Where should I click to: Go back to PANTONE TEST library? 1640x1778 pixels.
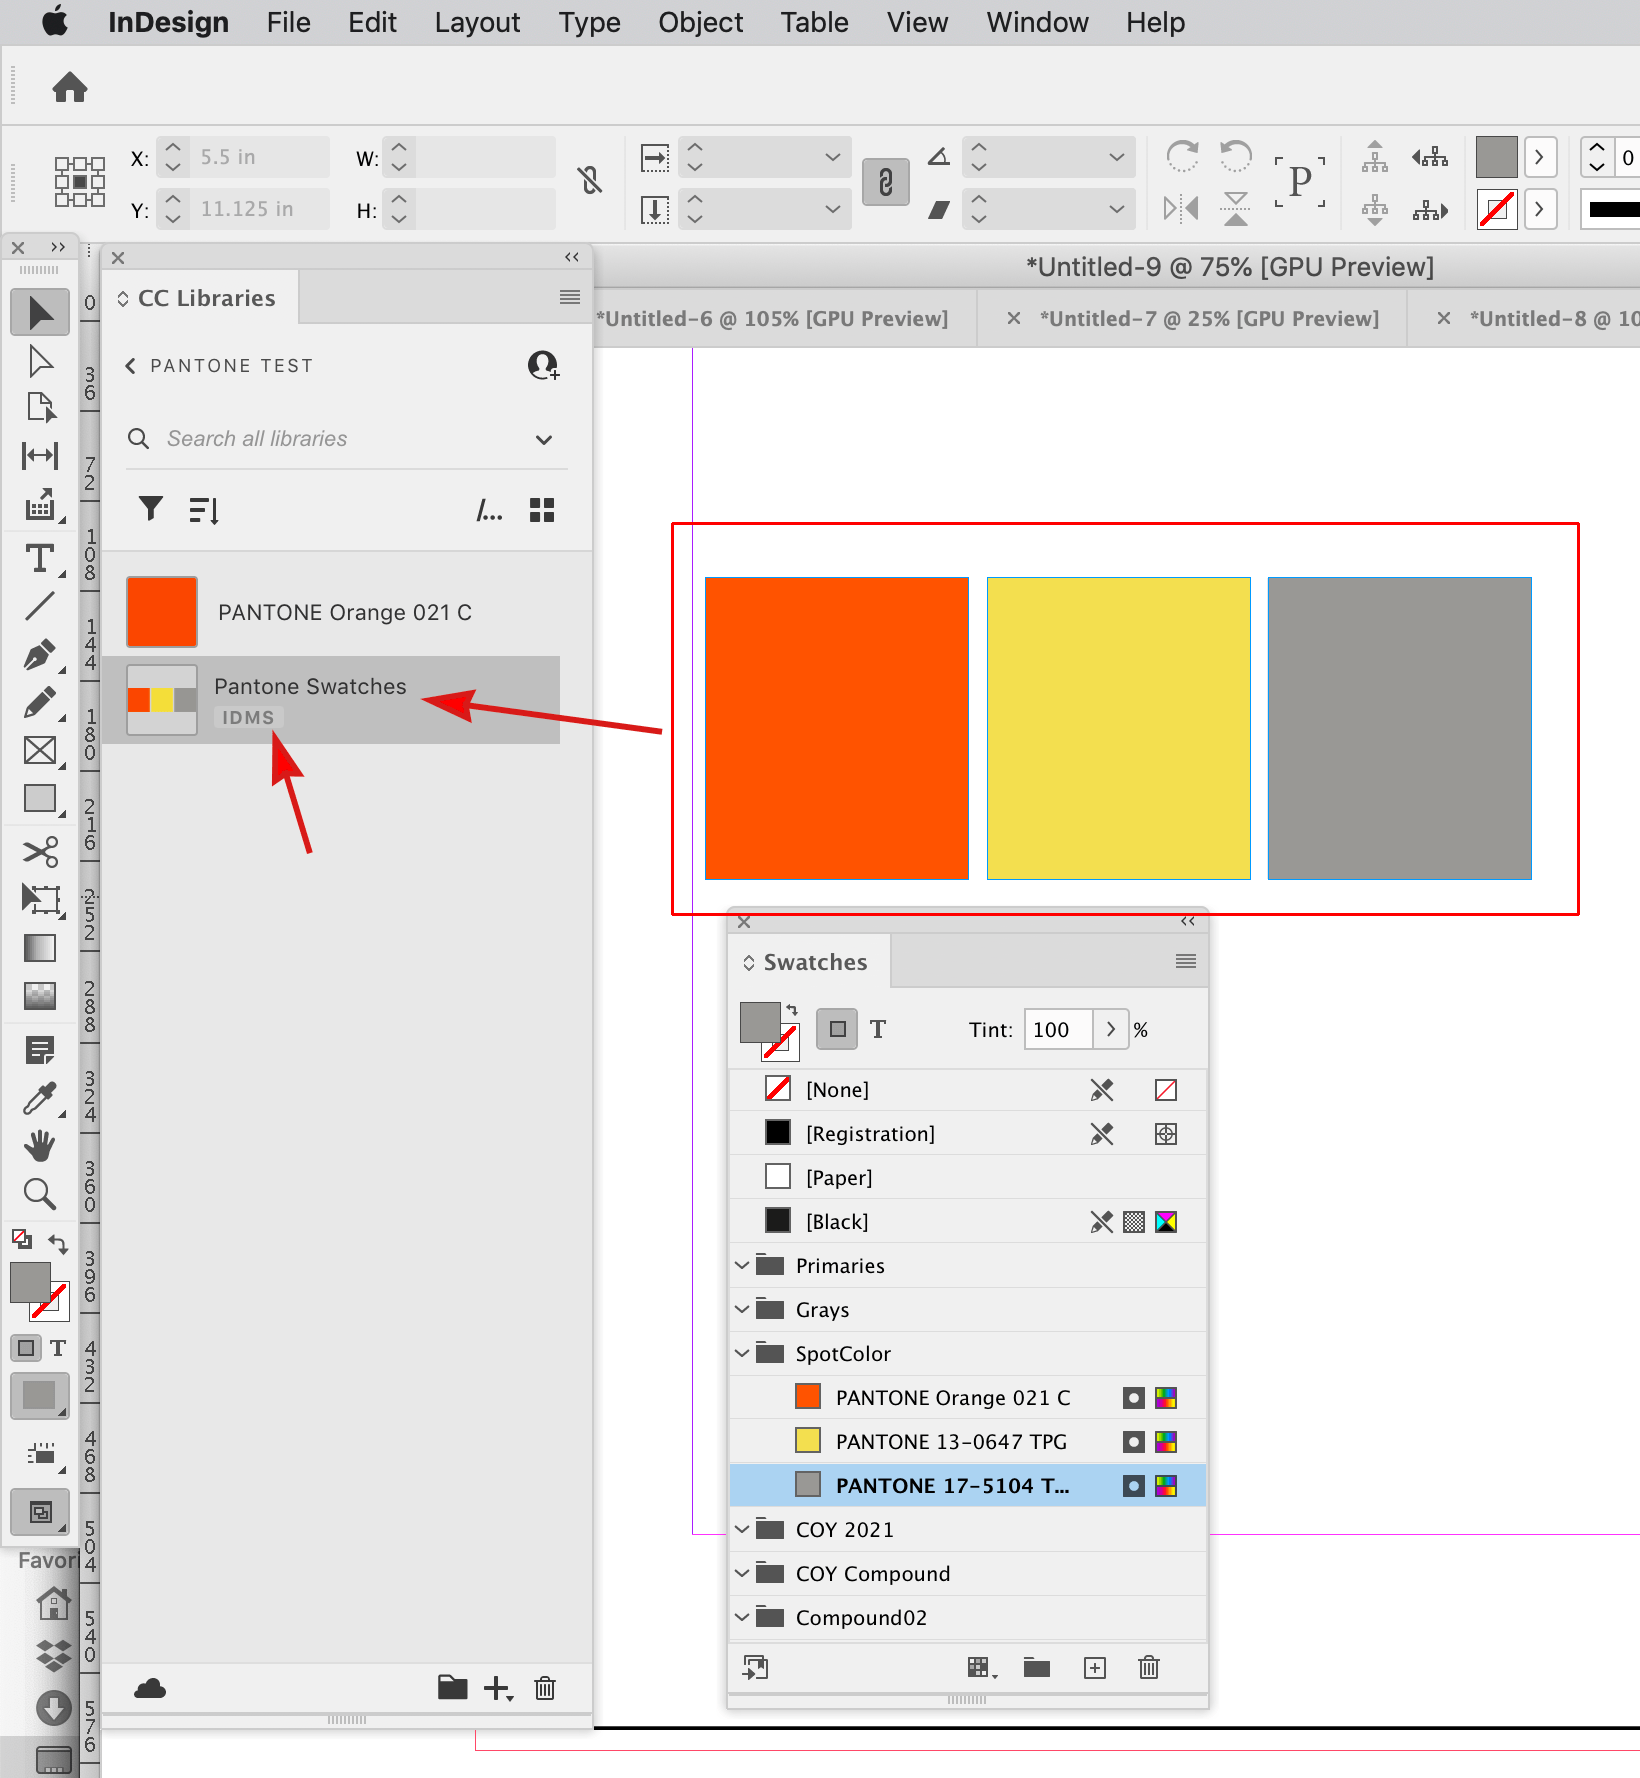click(130, 365)
